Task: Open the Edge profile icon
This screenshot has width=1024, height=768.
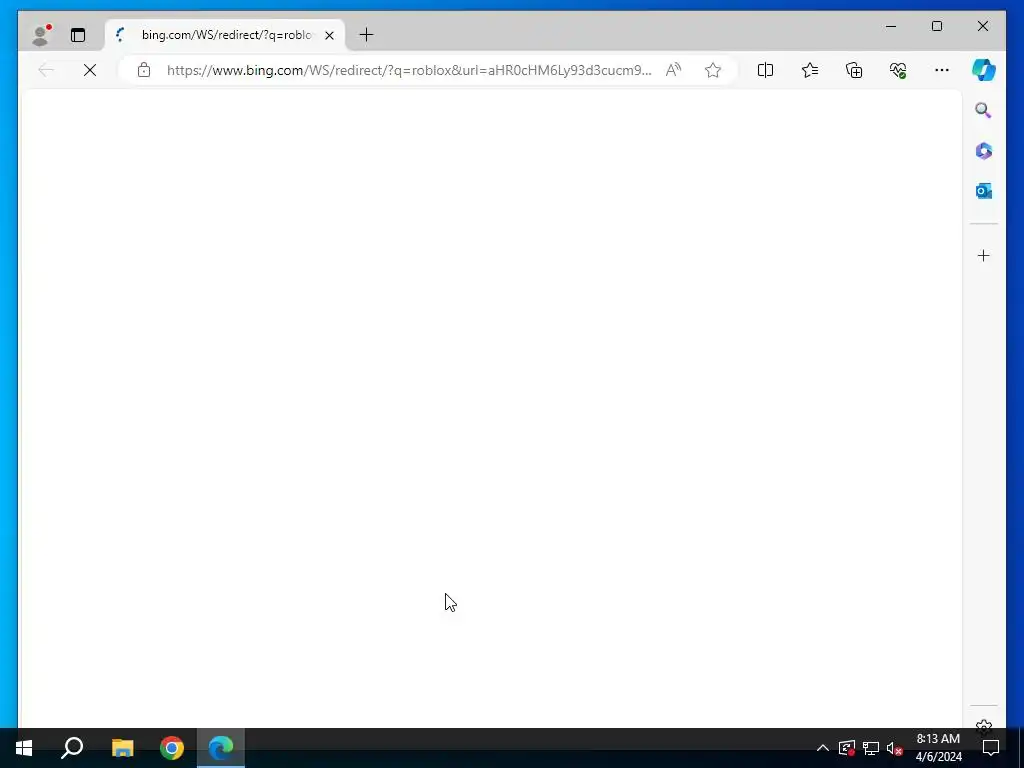Action: pyautogui.click(x=41, y=35)
